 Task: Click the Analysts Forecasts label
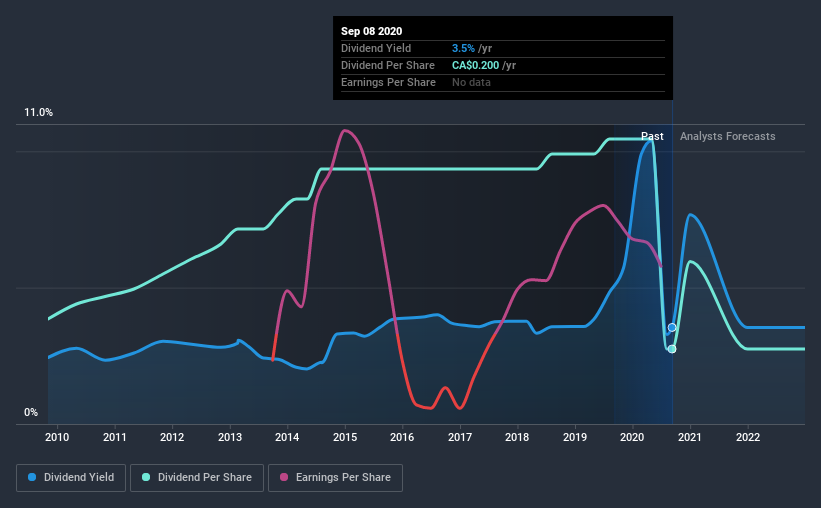point(727,136)
